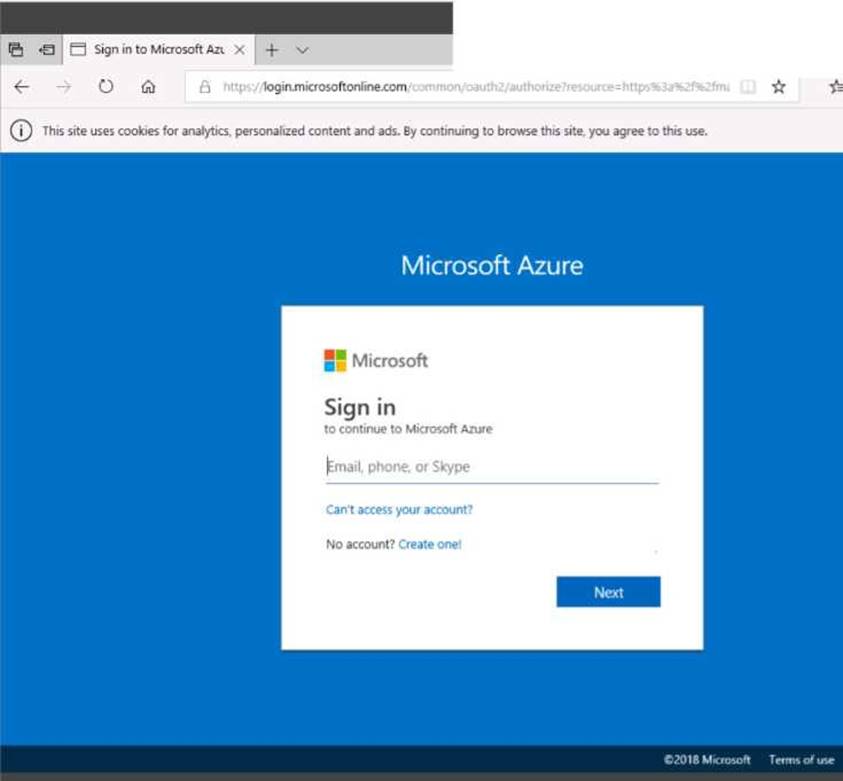Screen dimensions: 843x781
Task: Add this page to favorites star
Action: pos(778,87)
